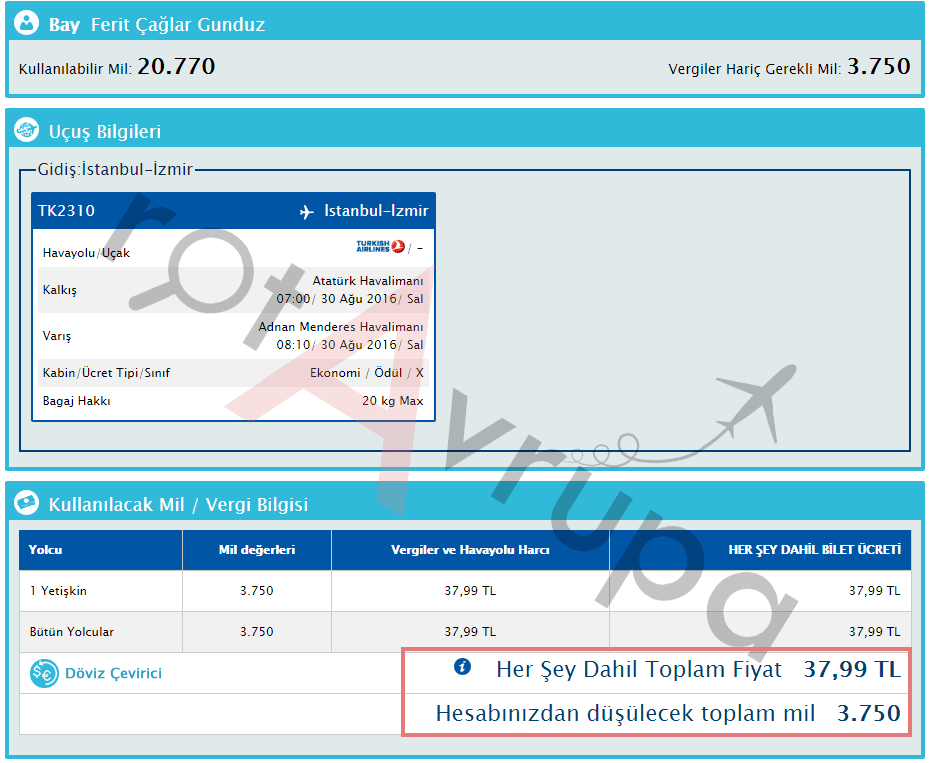Click the Uçuş Bilgileri globe icon
Screen dimensions: 929x763
27,131
